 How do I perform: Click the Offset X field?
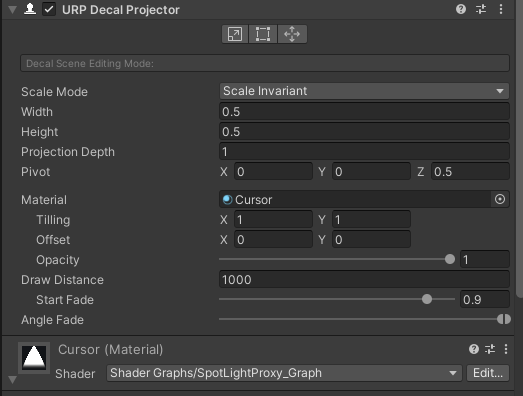coord(273,240)
